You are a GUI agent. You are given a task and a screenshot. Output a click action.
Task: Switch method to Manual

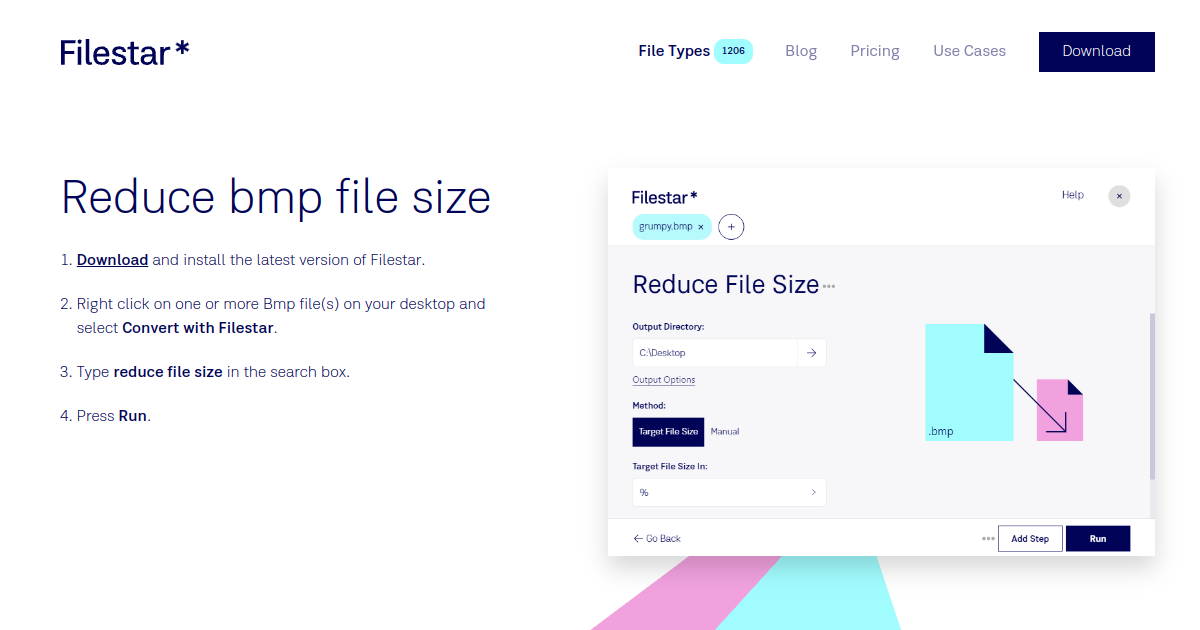click(x=725, y=432)
